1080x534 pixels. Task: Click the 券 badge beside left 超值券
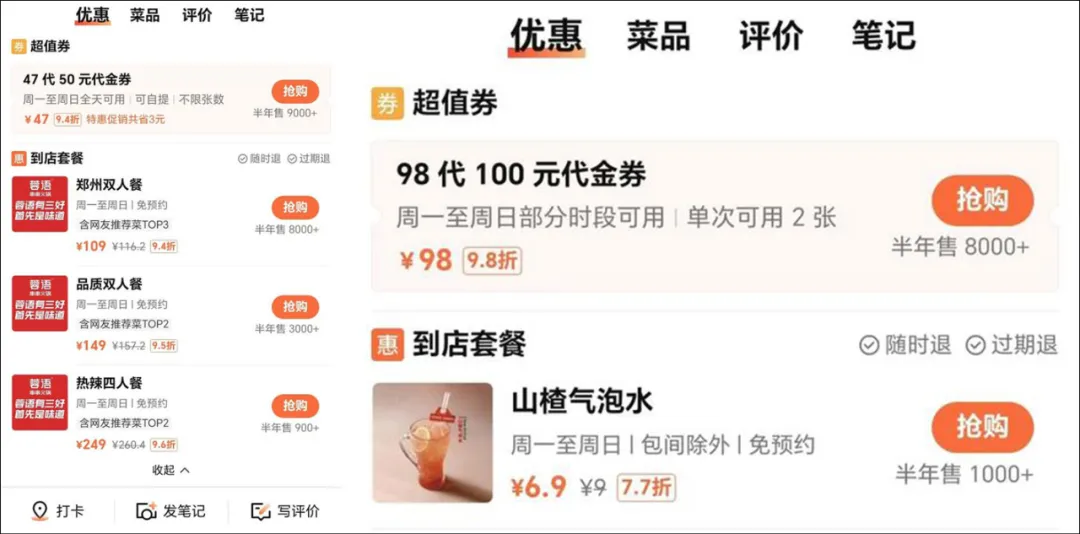pyautogui.click(x=19, y=47)
